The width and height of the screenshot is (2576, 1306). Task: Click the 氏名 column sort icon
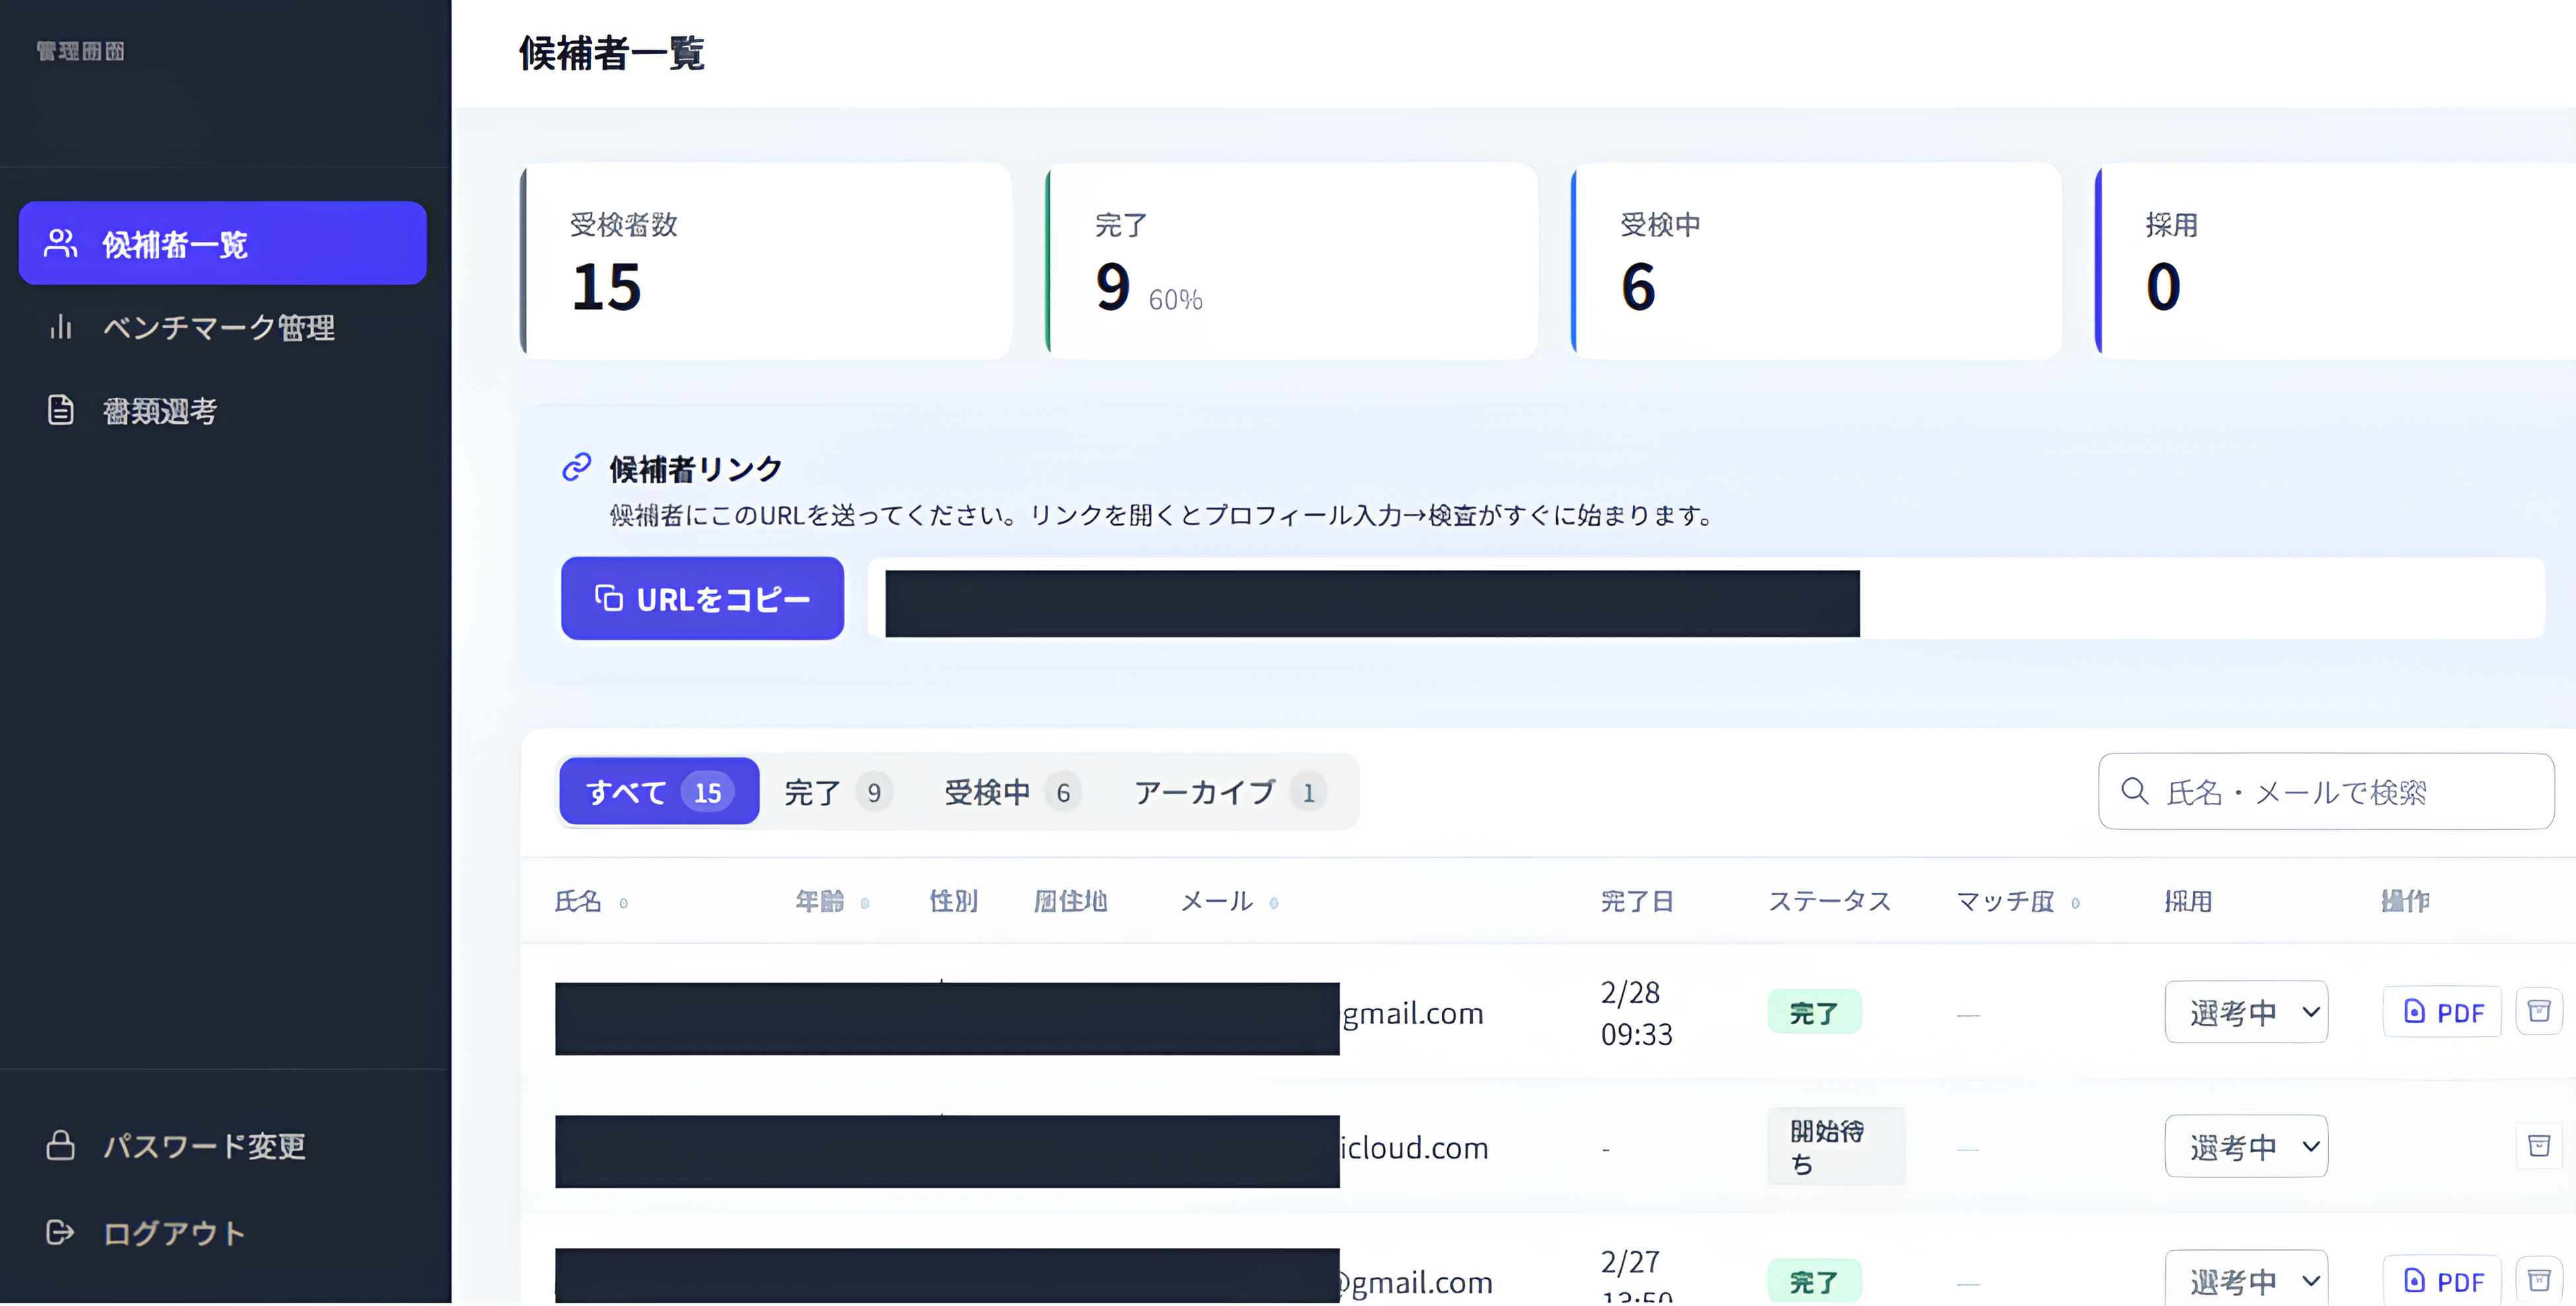(623, 903)
